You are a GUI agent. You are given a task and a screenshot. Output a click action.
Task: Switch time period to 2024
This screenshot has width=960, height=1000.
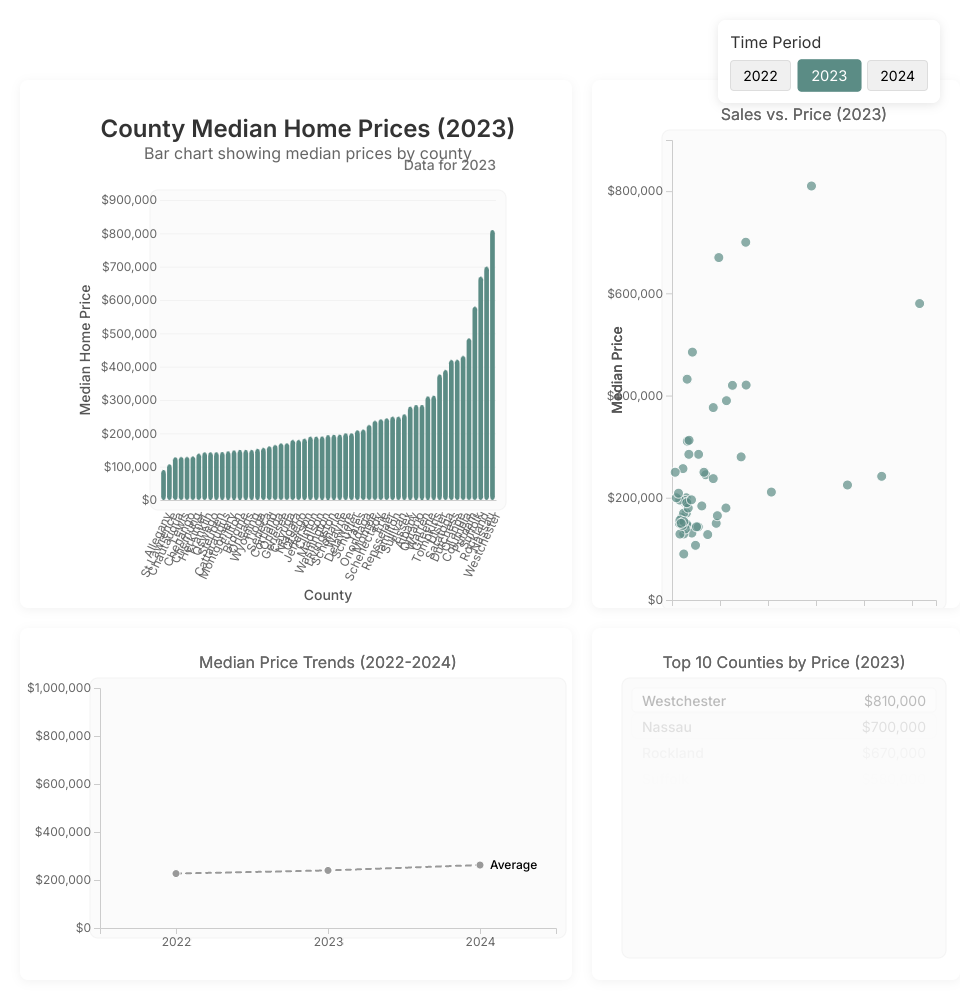(897, 76)
